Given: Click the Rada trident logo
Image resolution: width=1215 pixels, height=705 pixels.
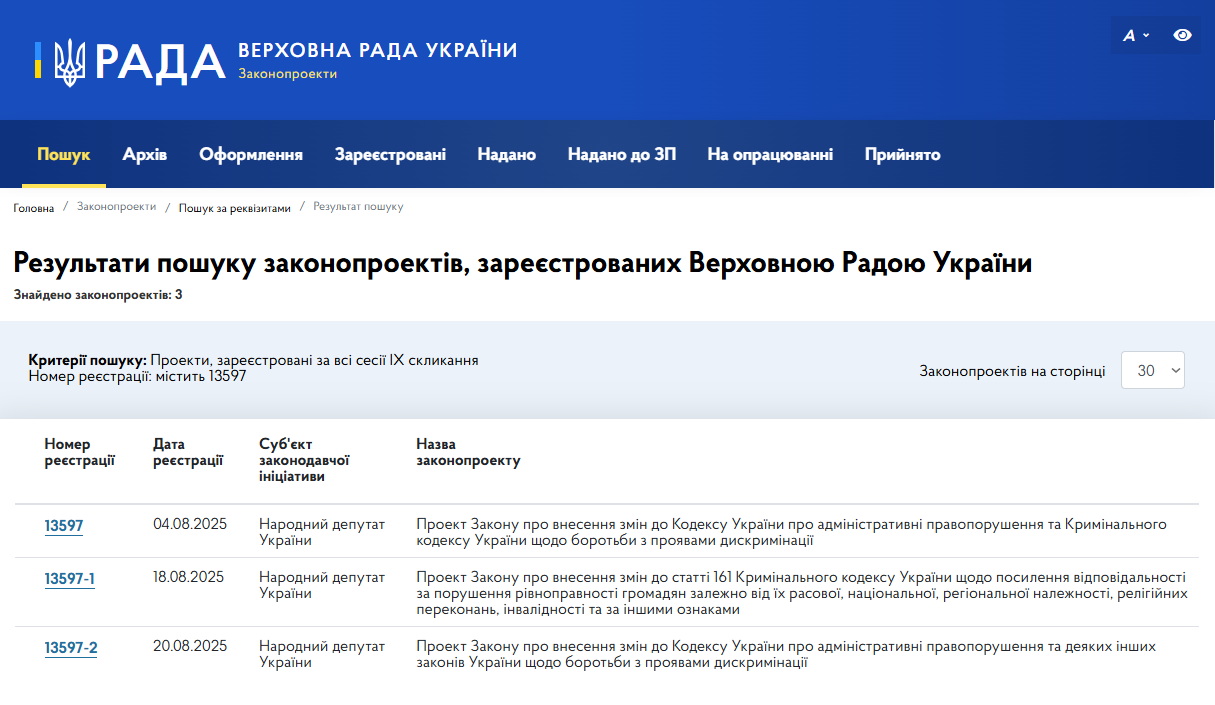Looking at the screenshot, I should point(70,62).
